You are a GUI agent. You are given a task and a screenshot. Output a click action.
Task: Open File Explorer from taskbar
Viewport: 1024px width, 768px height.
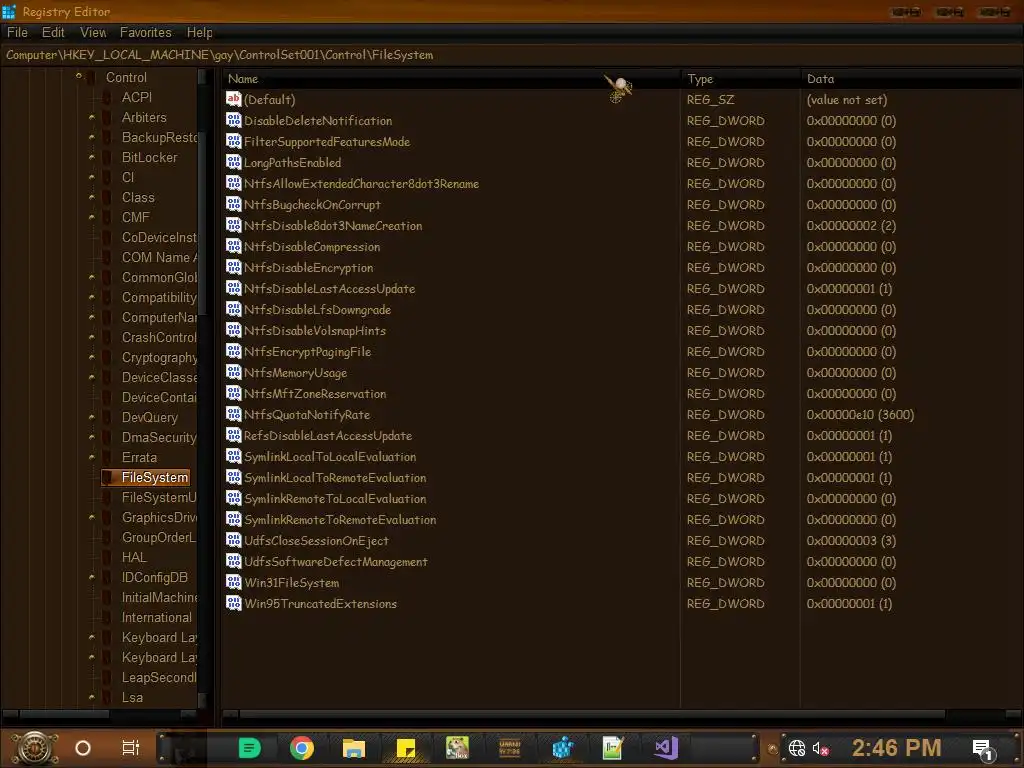pos(354,748)
